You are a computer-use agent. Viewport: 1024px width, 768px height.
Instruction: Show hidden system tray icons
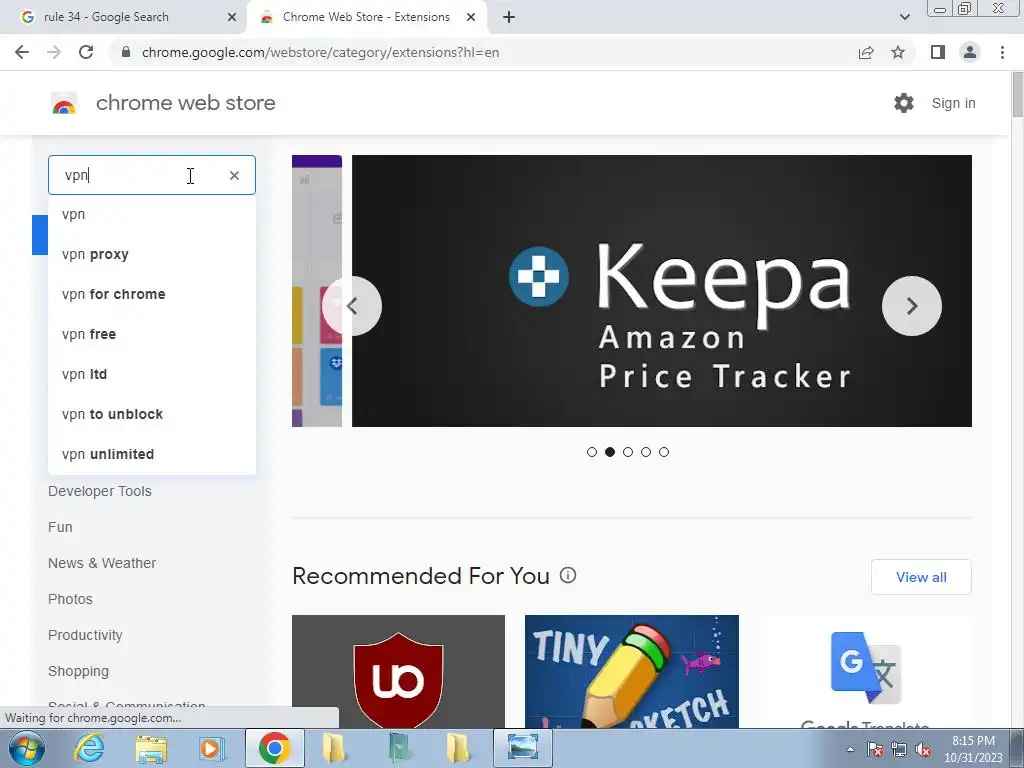pyautogui.click(x=850, y=749)
